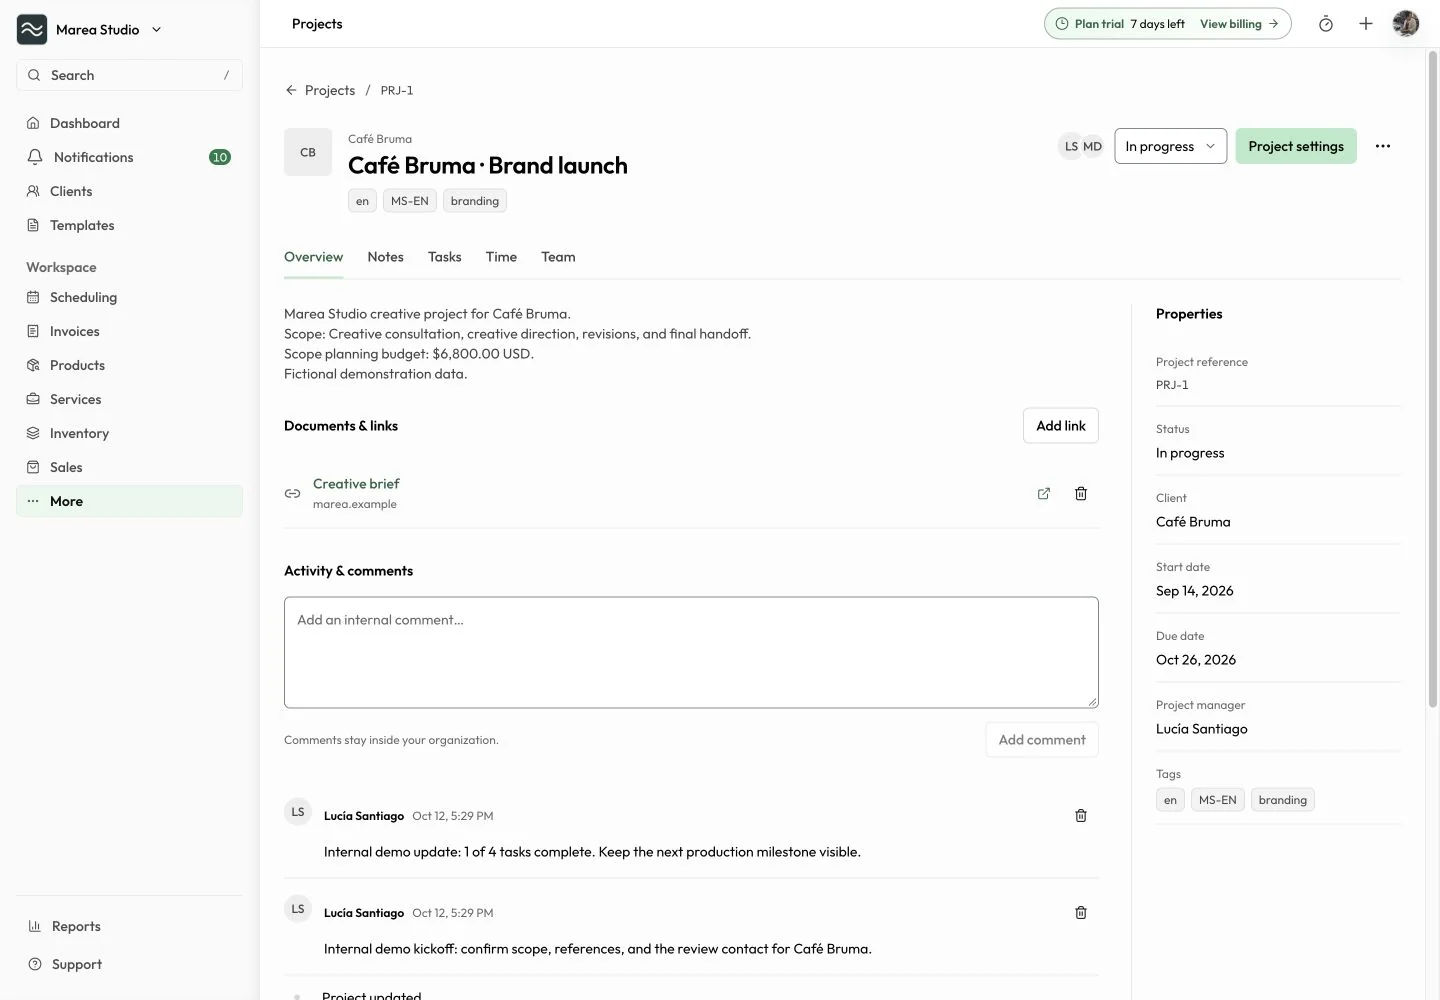
Task: Go to Dashboard in sidebar
Action: 129,123
